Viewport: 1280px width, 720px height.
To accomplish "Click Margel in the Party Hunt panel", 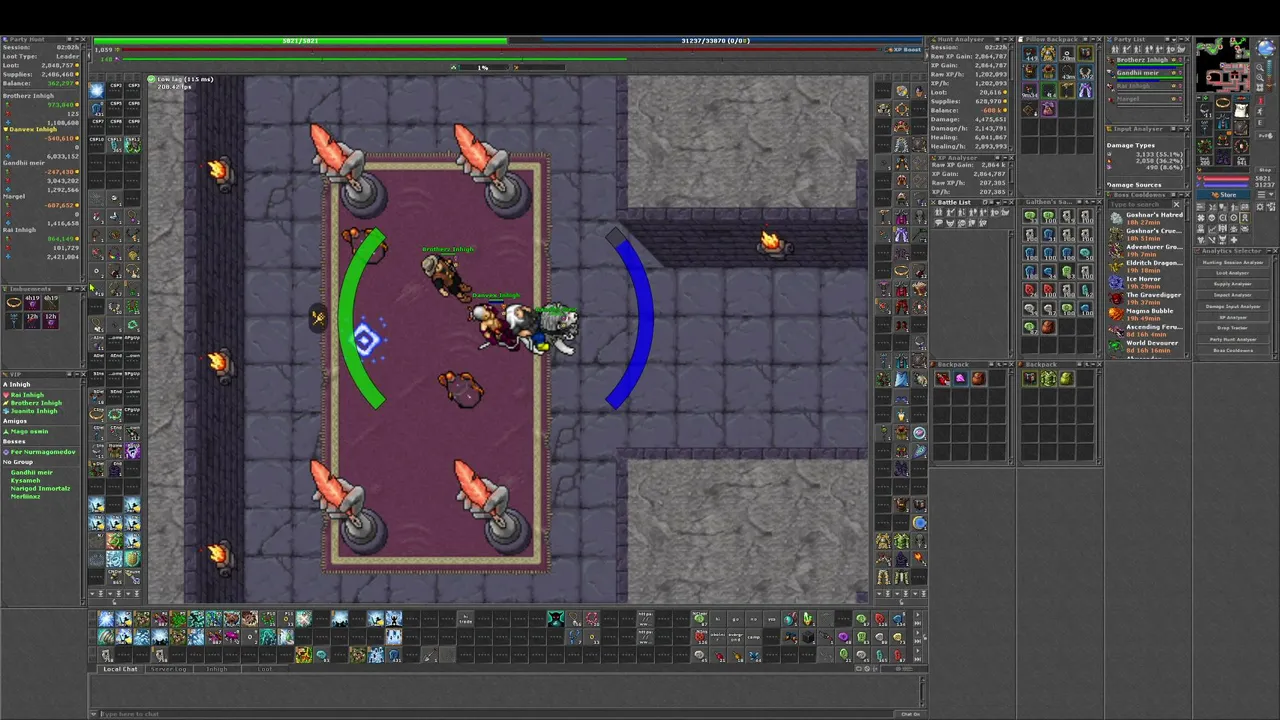I will point(14,196).
